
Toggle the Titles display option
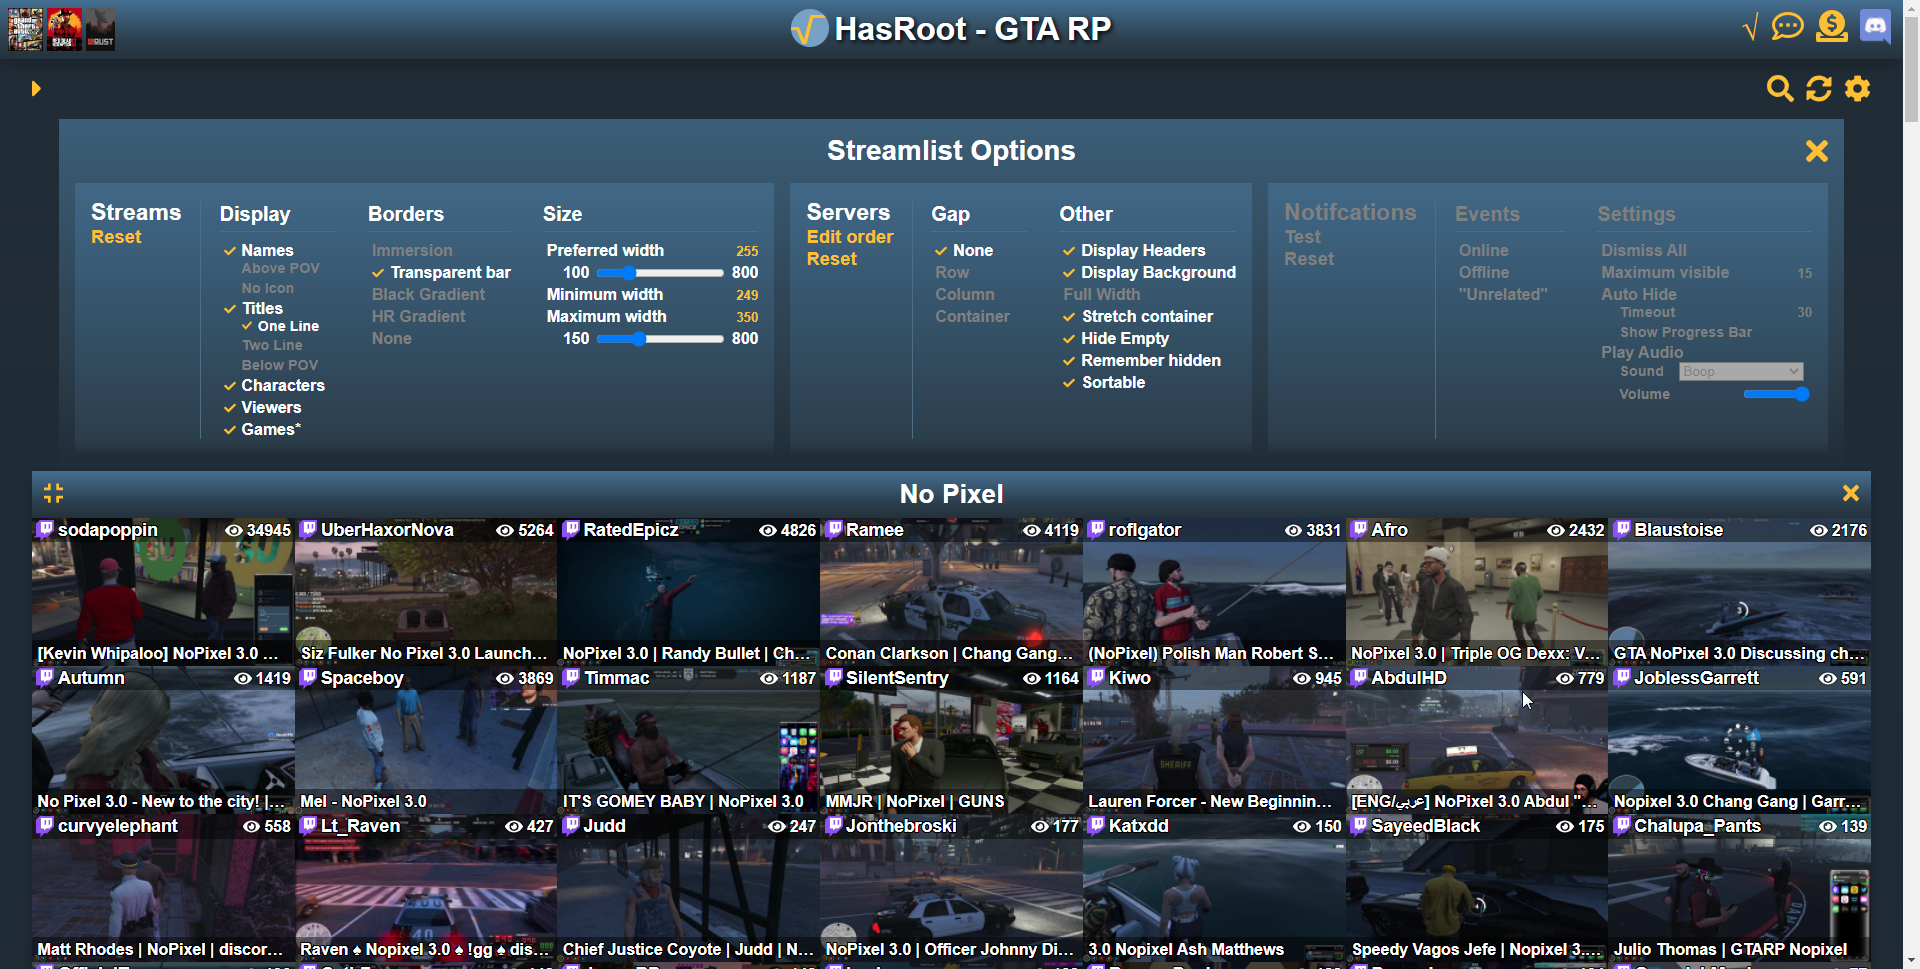click(253, 309)
